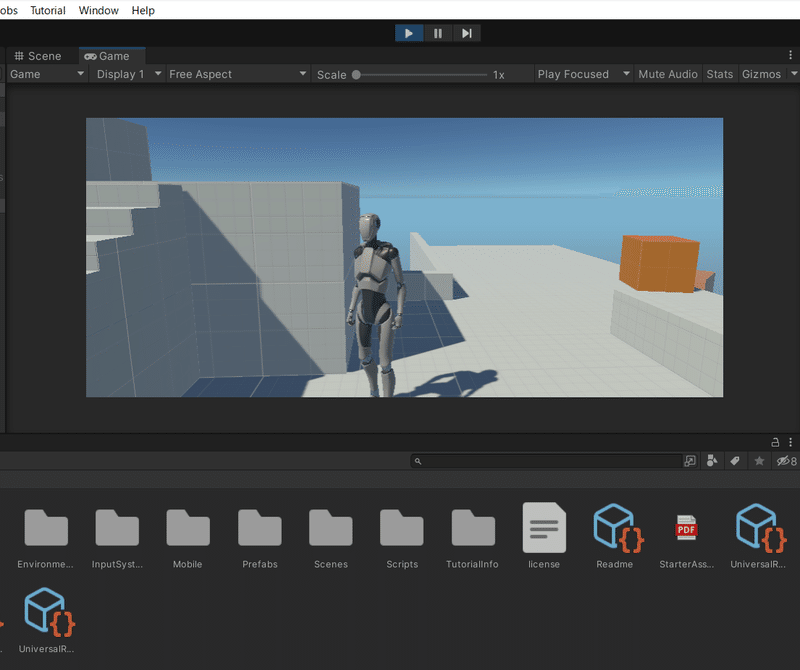The height and width of the screenshot is (670, 800).
Task: Open search by type filter
Action: click(x=712, y=461)
